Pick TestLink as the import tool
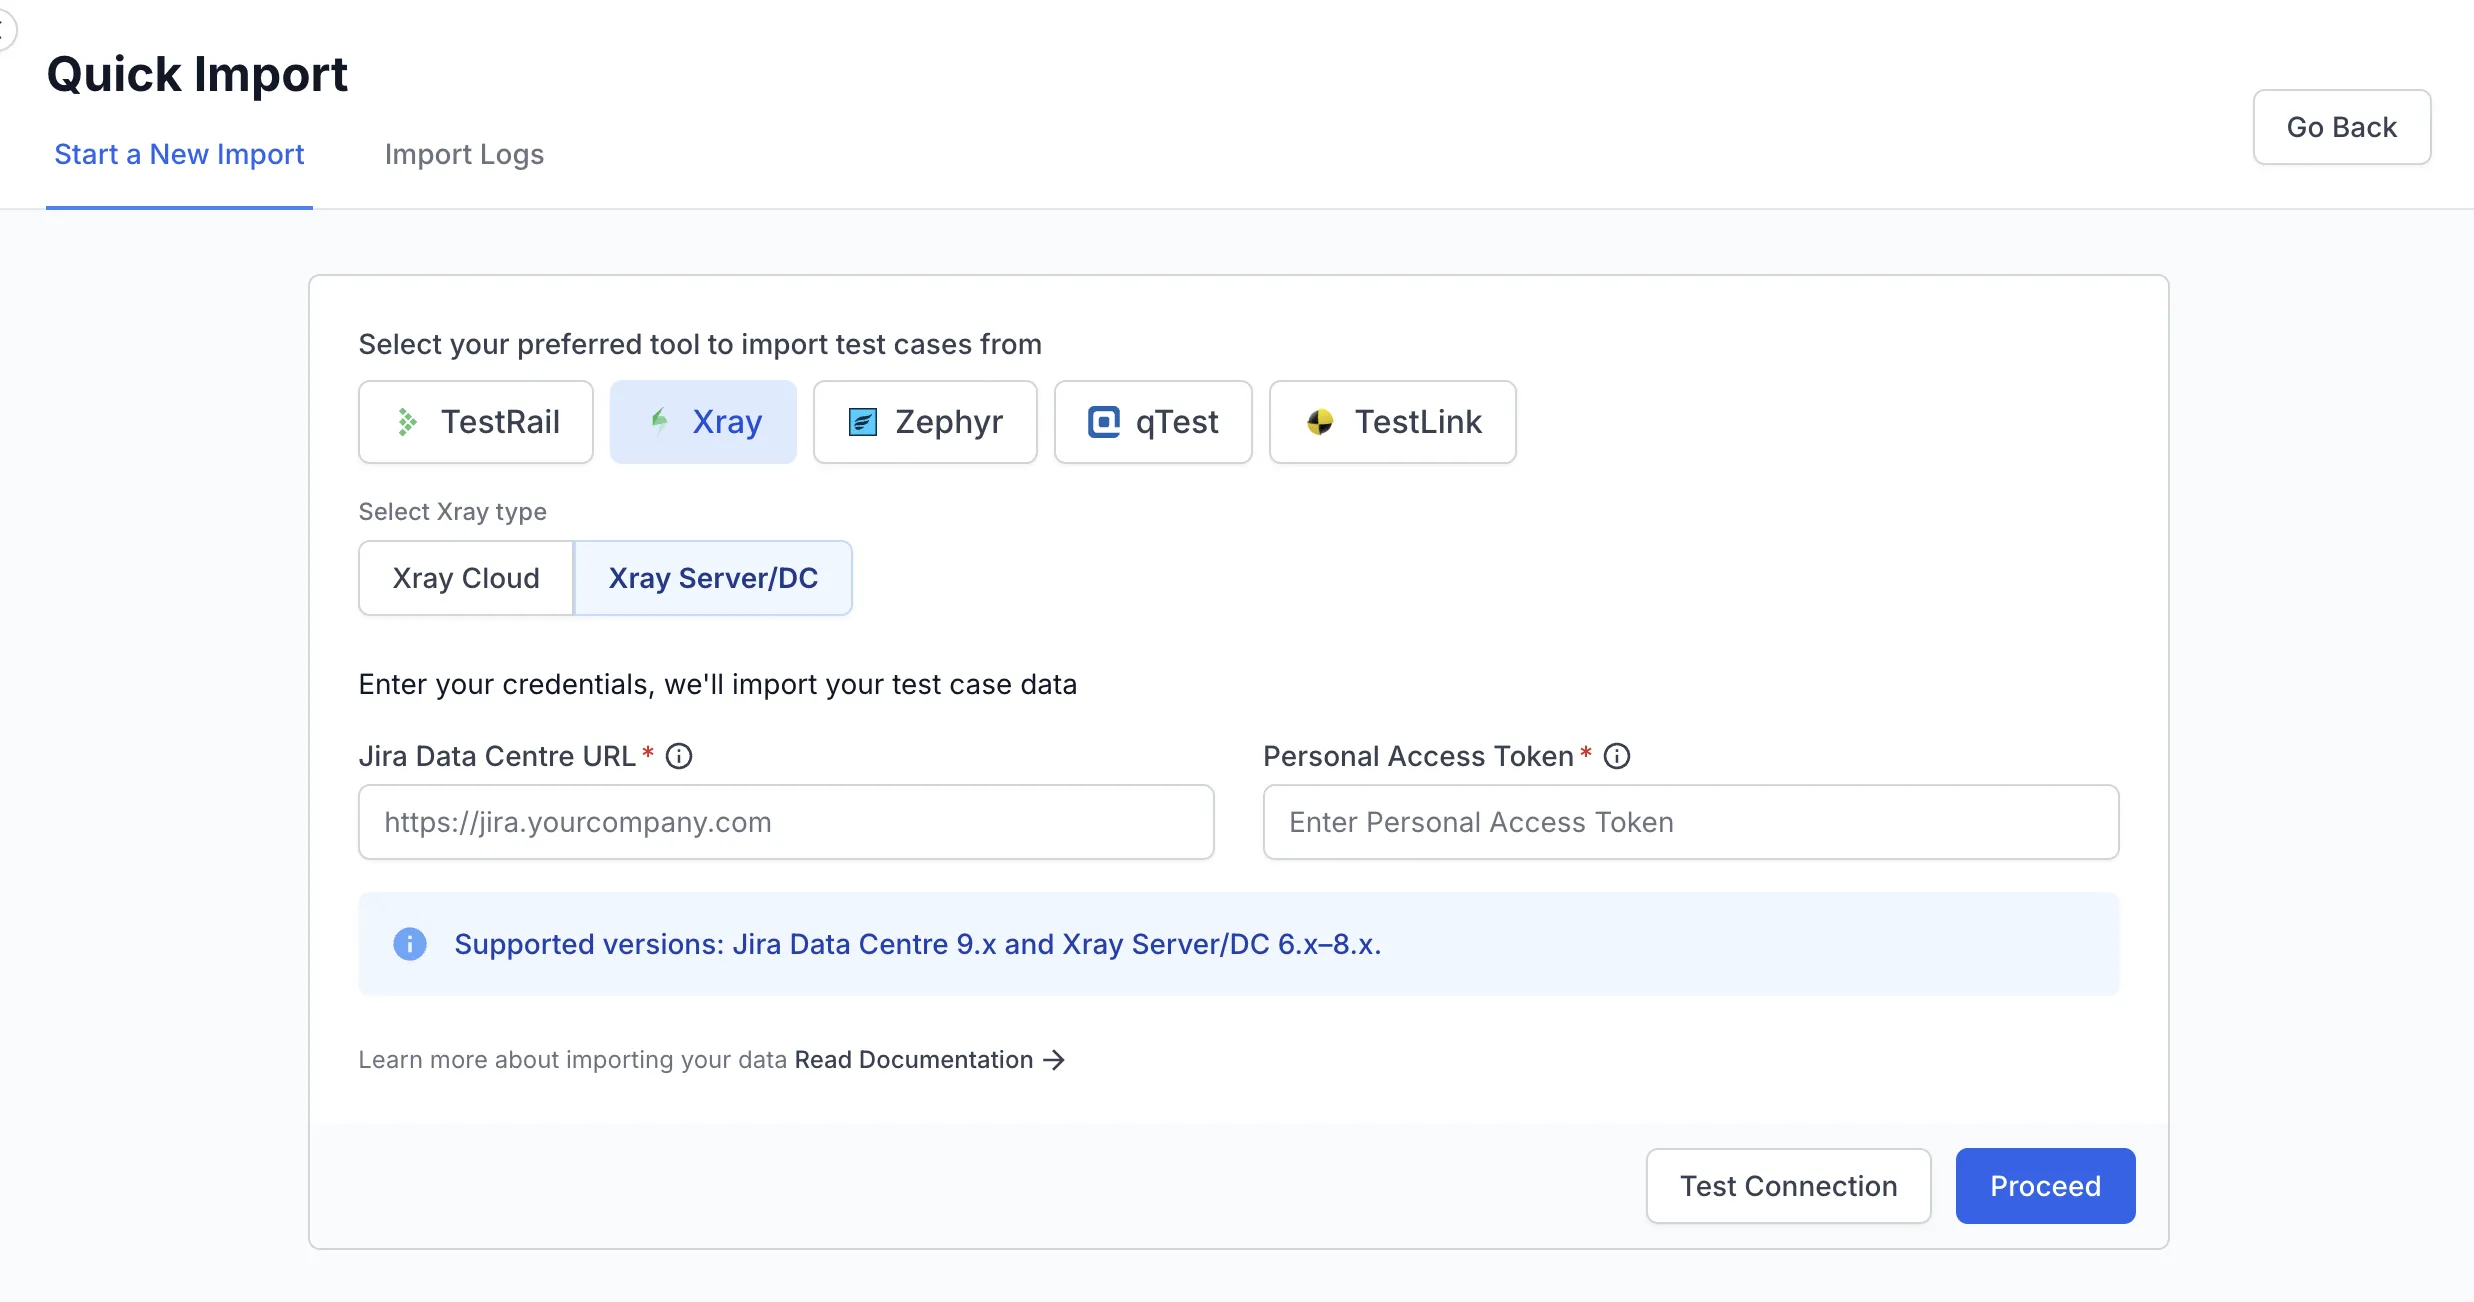This screenshot has width=2474, height=1302. 1392,422
